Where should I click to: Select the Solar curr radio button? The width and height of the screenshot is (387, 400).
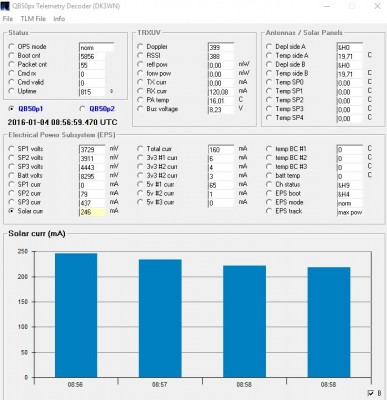pos(12,211)
